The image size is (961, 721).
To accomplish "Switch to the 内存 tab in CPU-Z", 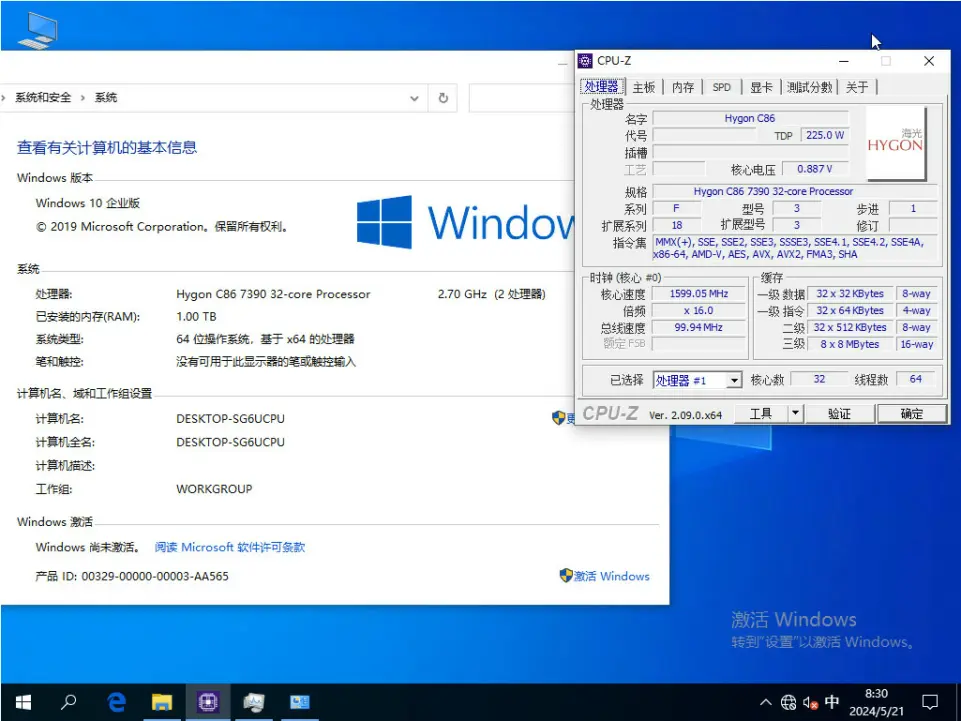I will pos(683,87).
